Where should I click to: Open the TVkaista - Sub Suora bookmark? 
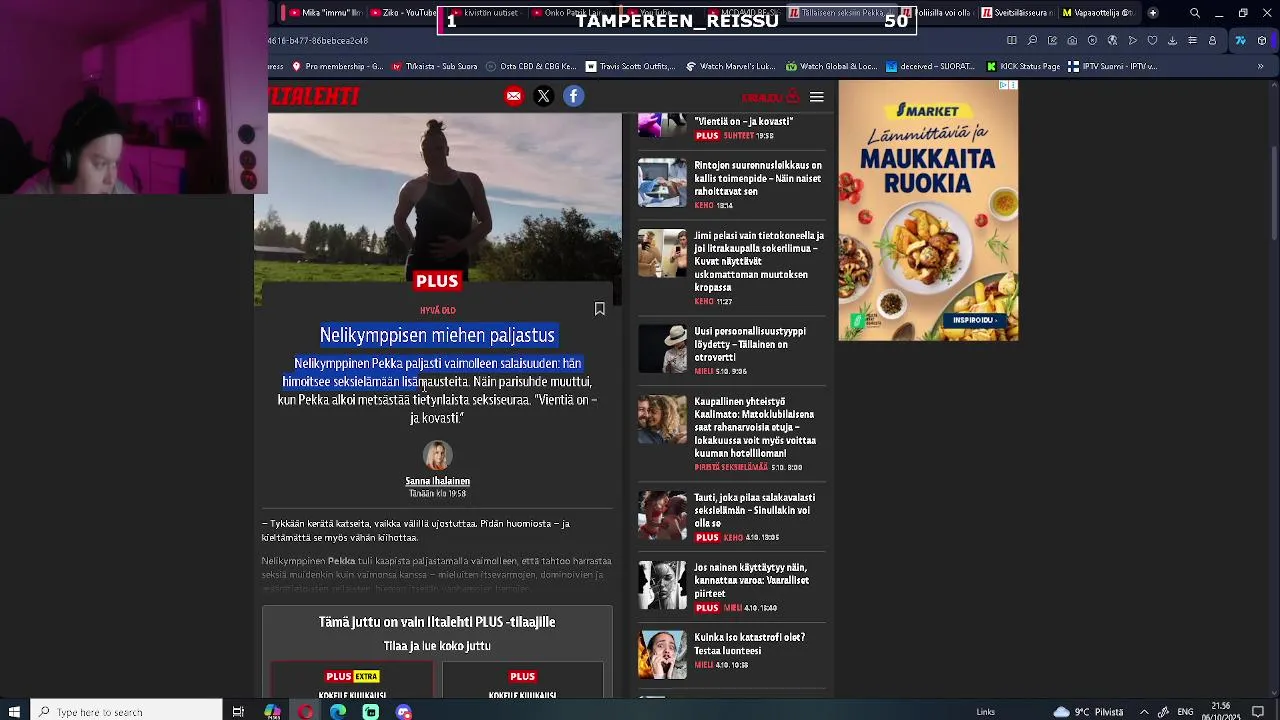pyautogui.click(x=435, y=67)
